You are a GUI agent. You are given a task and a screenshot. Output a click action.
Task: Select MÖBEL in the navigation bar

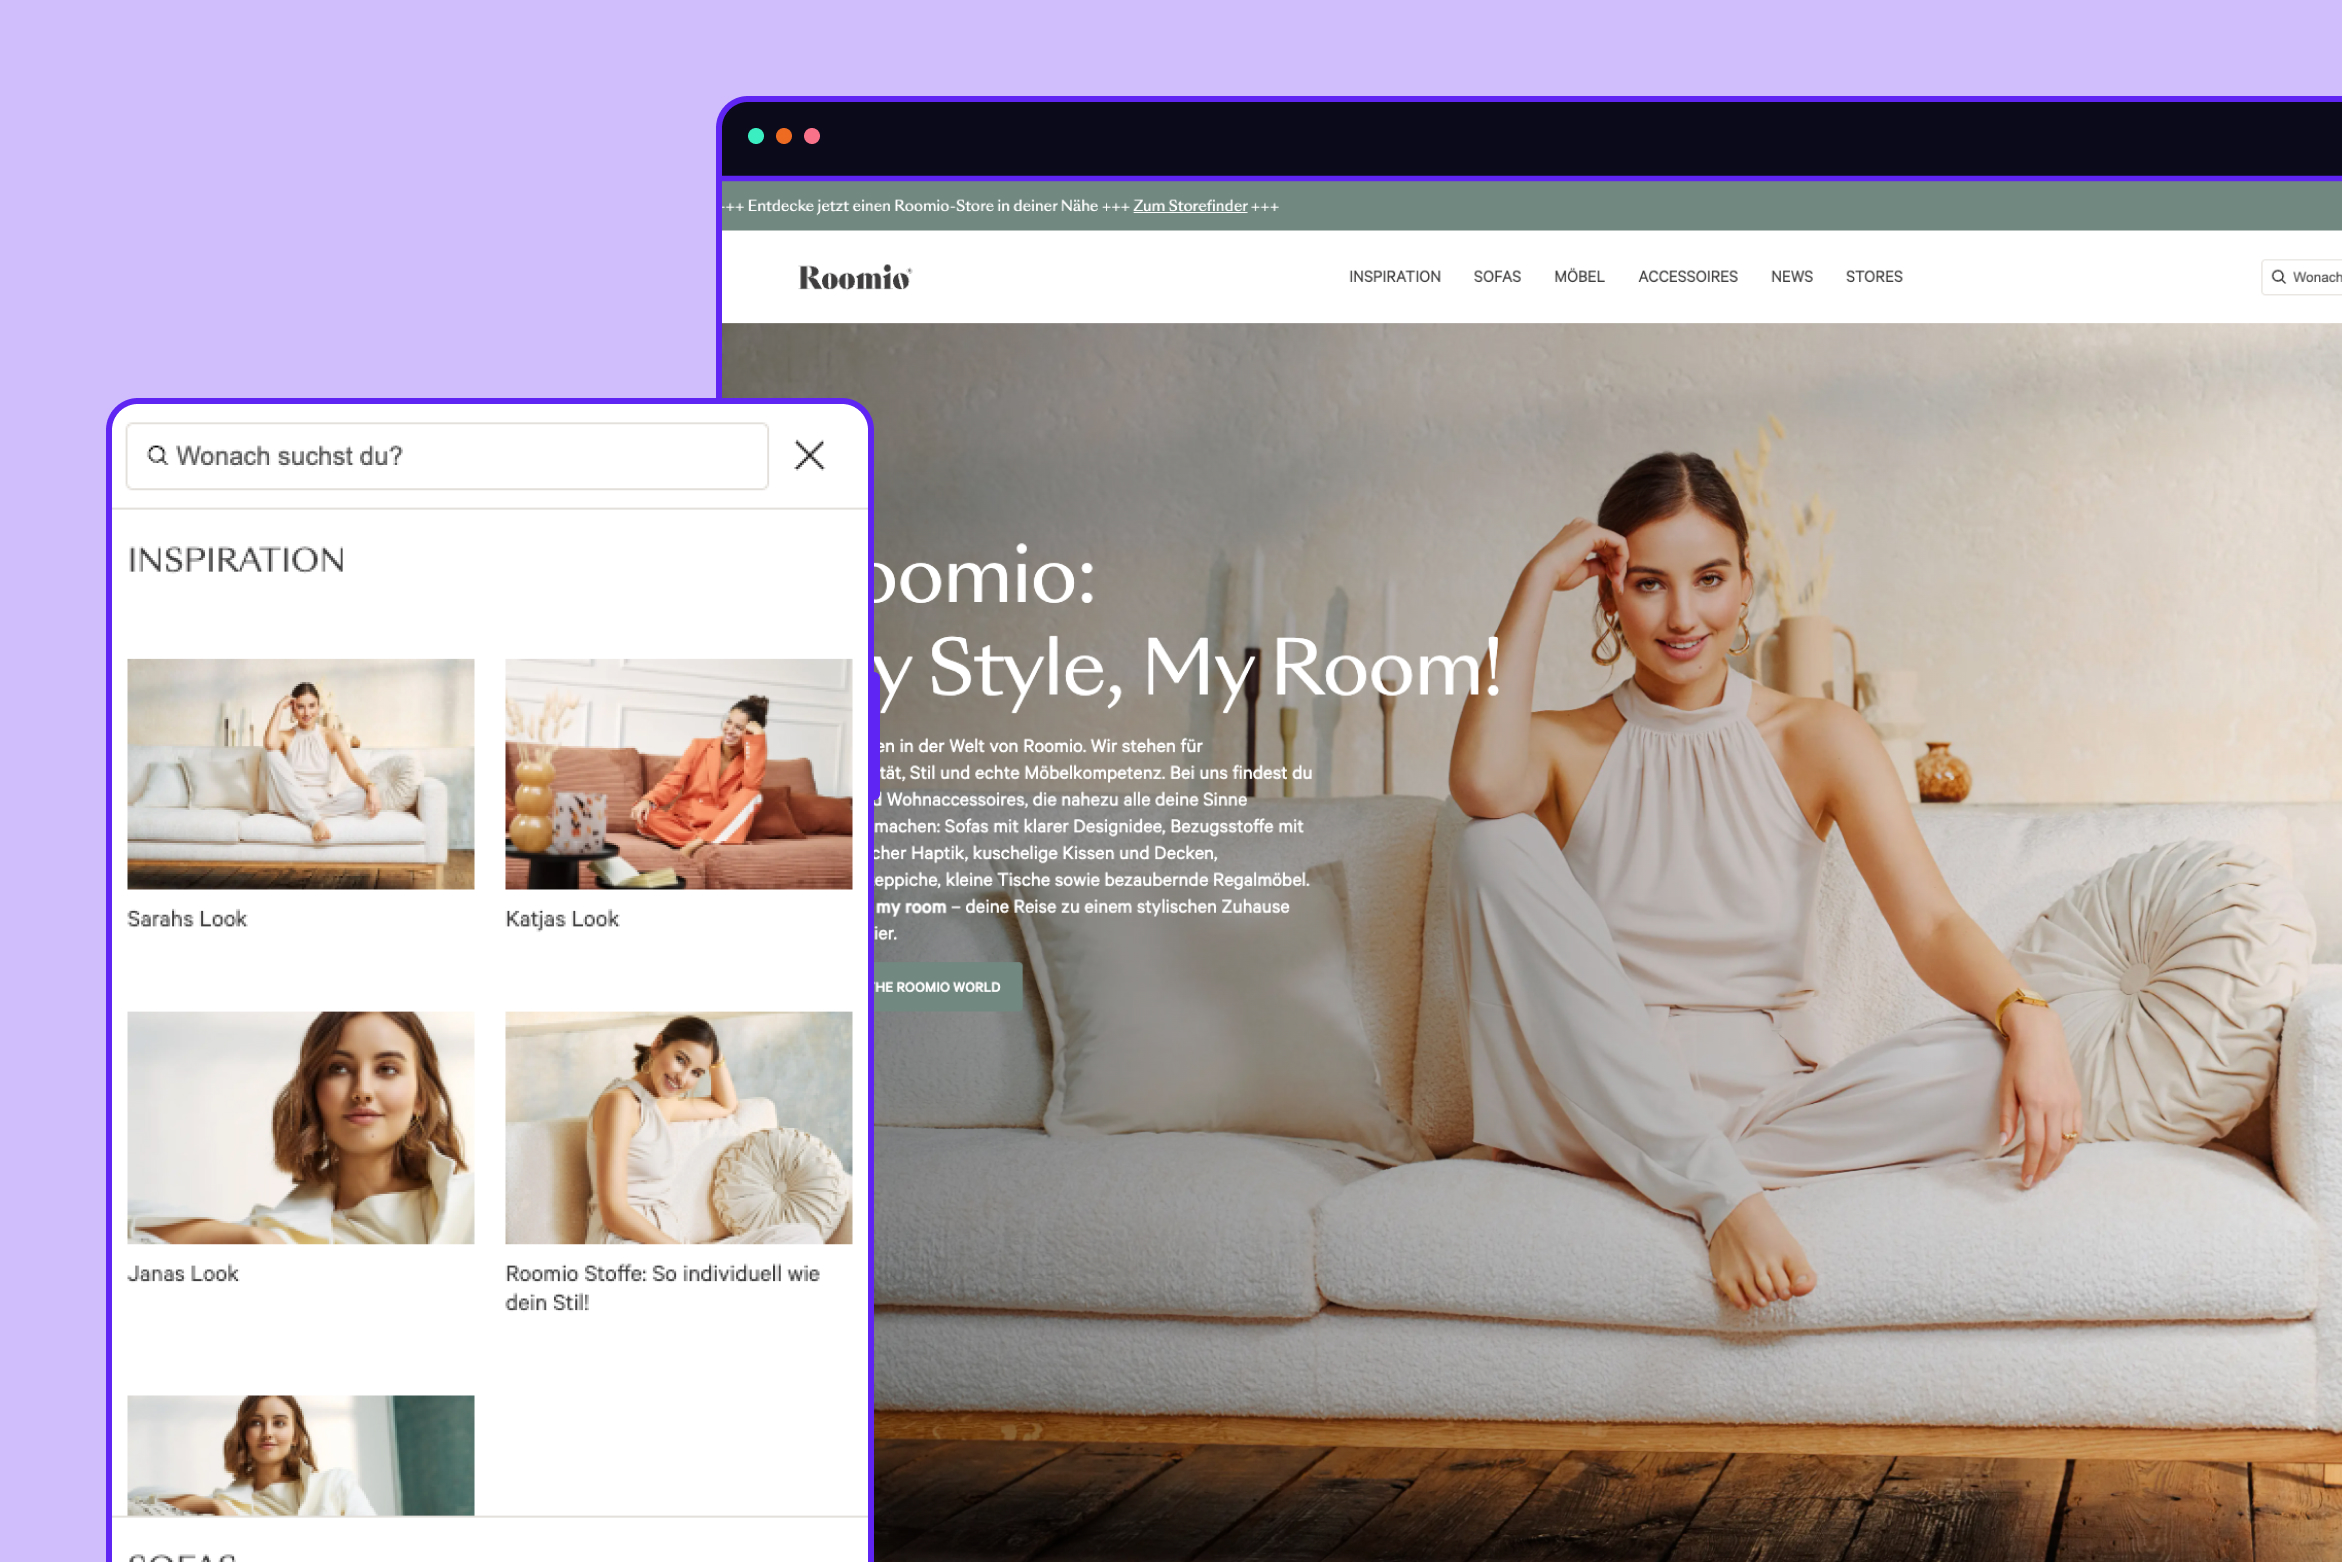[1578, 277]
